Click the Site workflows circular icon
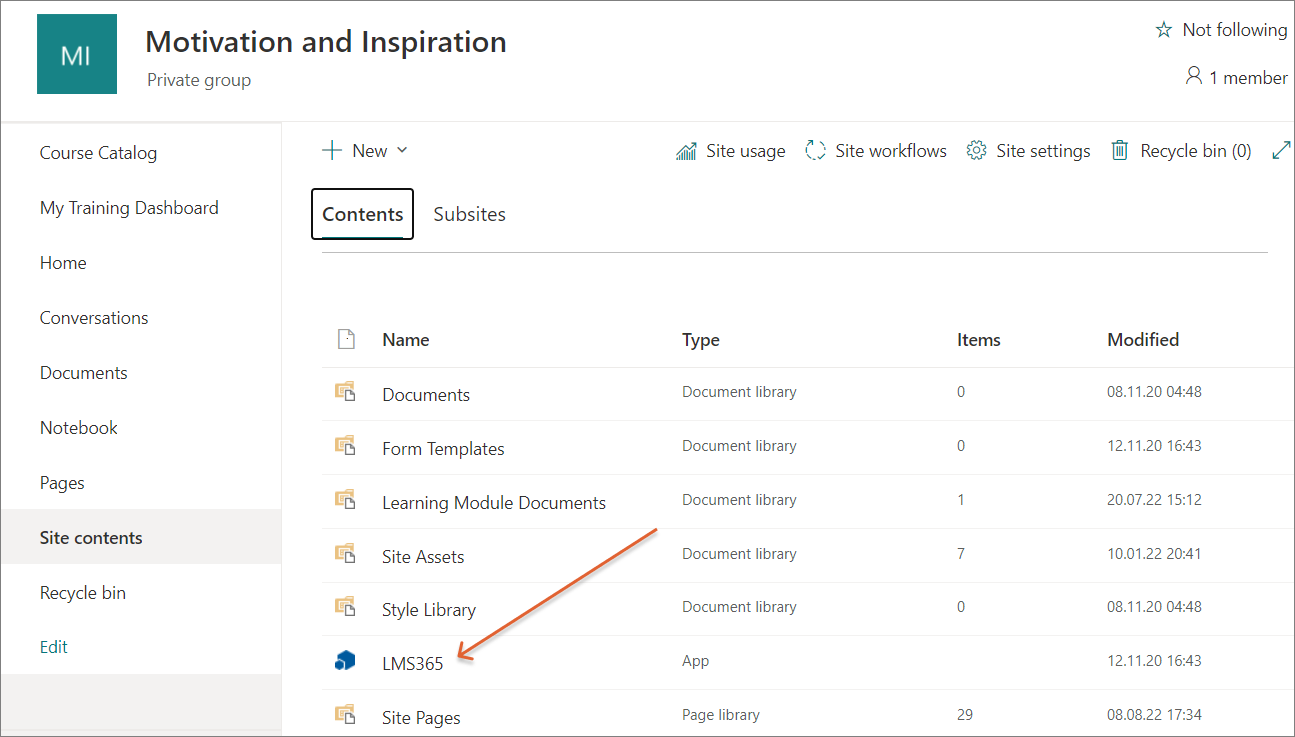This screenshot has height=737, width=1295. [x=816, y=151]
